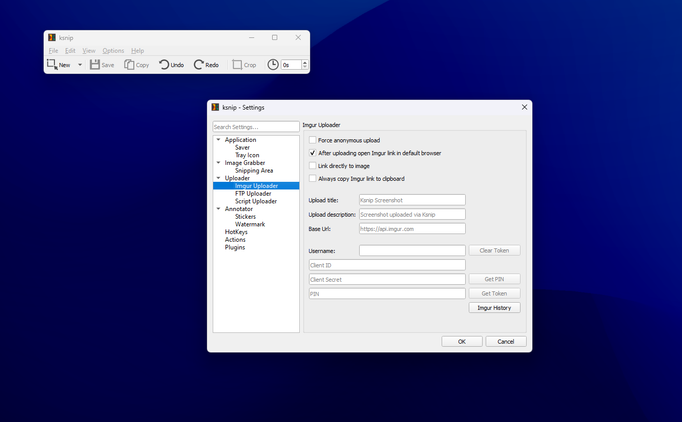Click the capture delay 0s field
682x422 pixels.
pos(291,65)
